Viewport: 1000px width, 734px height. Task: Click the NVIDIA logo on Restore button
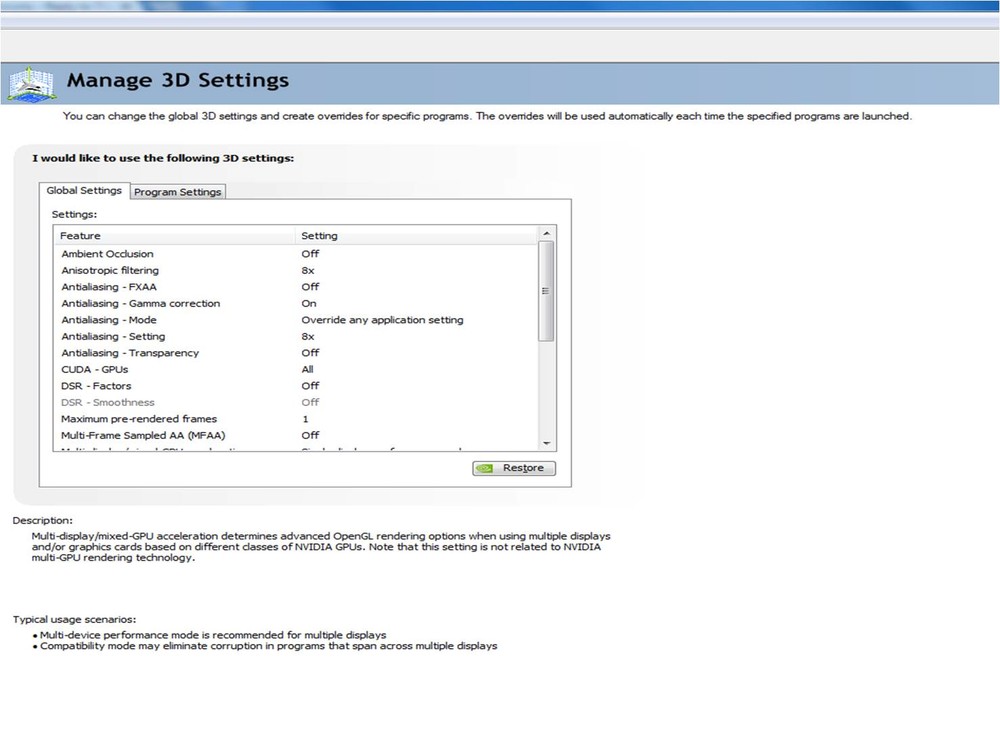pos(485,468)
